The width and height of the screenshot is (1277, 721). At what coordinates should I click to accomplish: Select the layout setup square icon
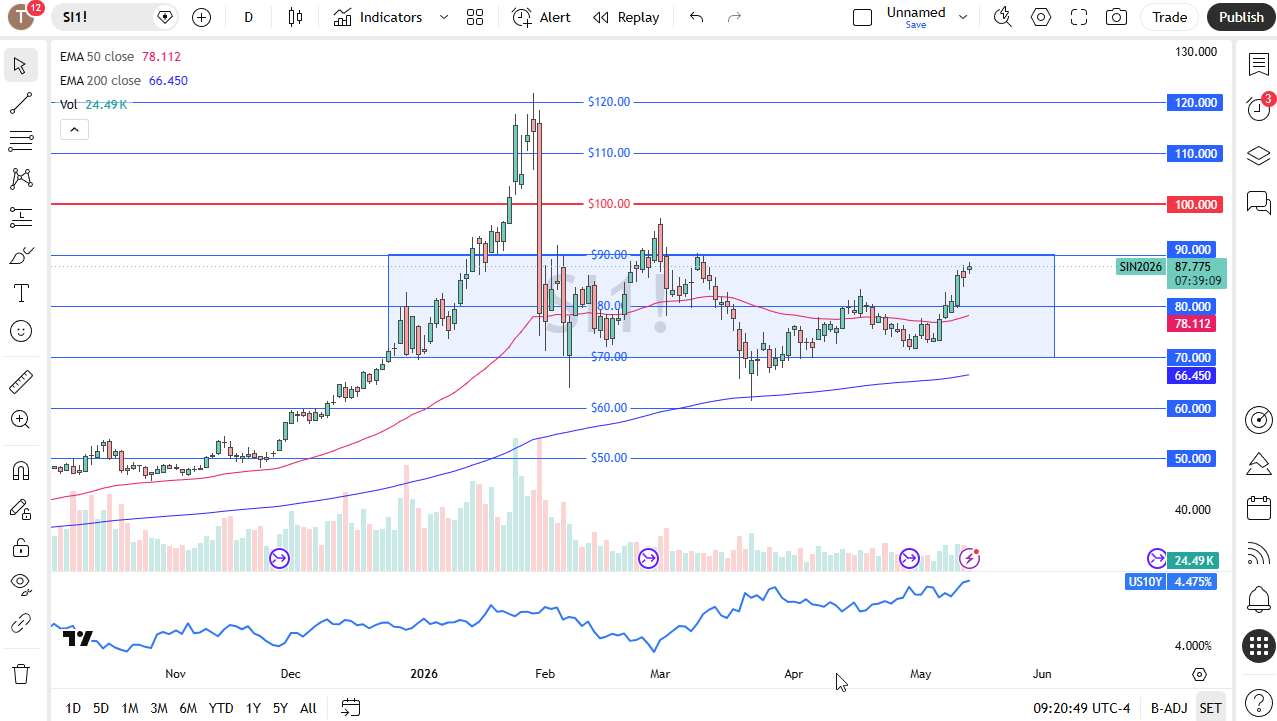tap(862, 17)
